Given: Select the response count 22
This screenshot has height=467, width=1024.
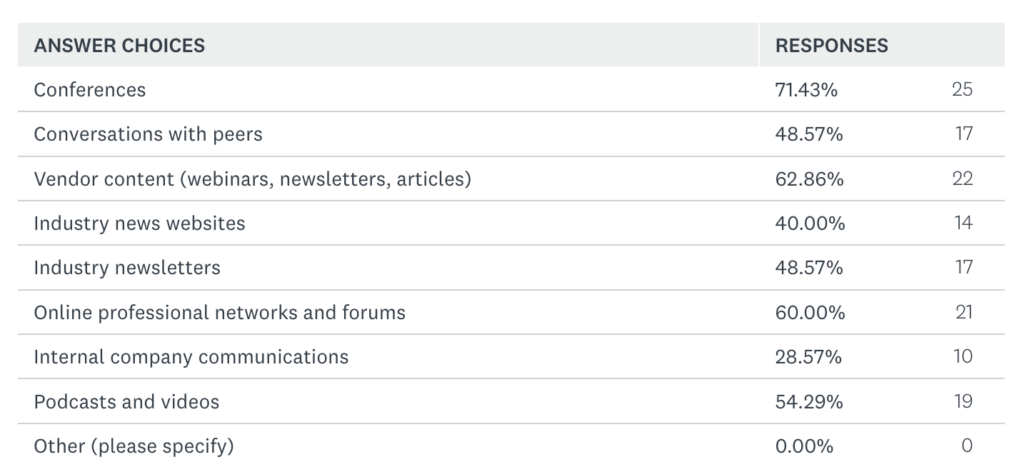Looking at the screenshot, I should (x=962, y=179).
